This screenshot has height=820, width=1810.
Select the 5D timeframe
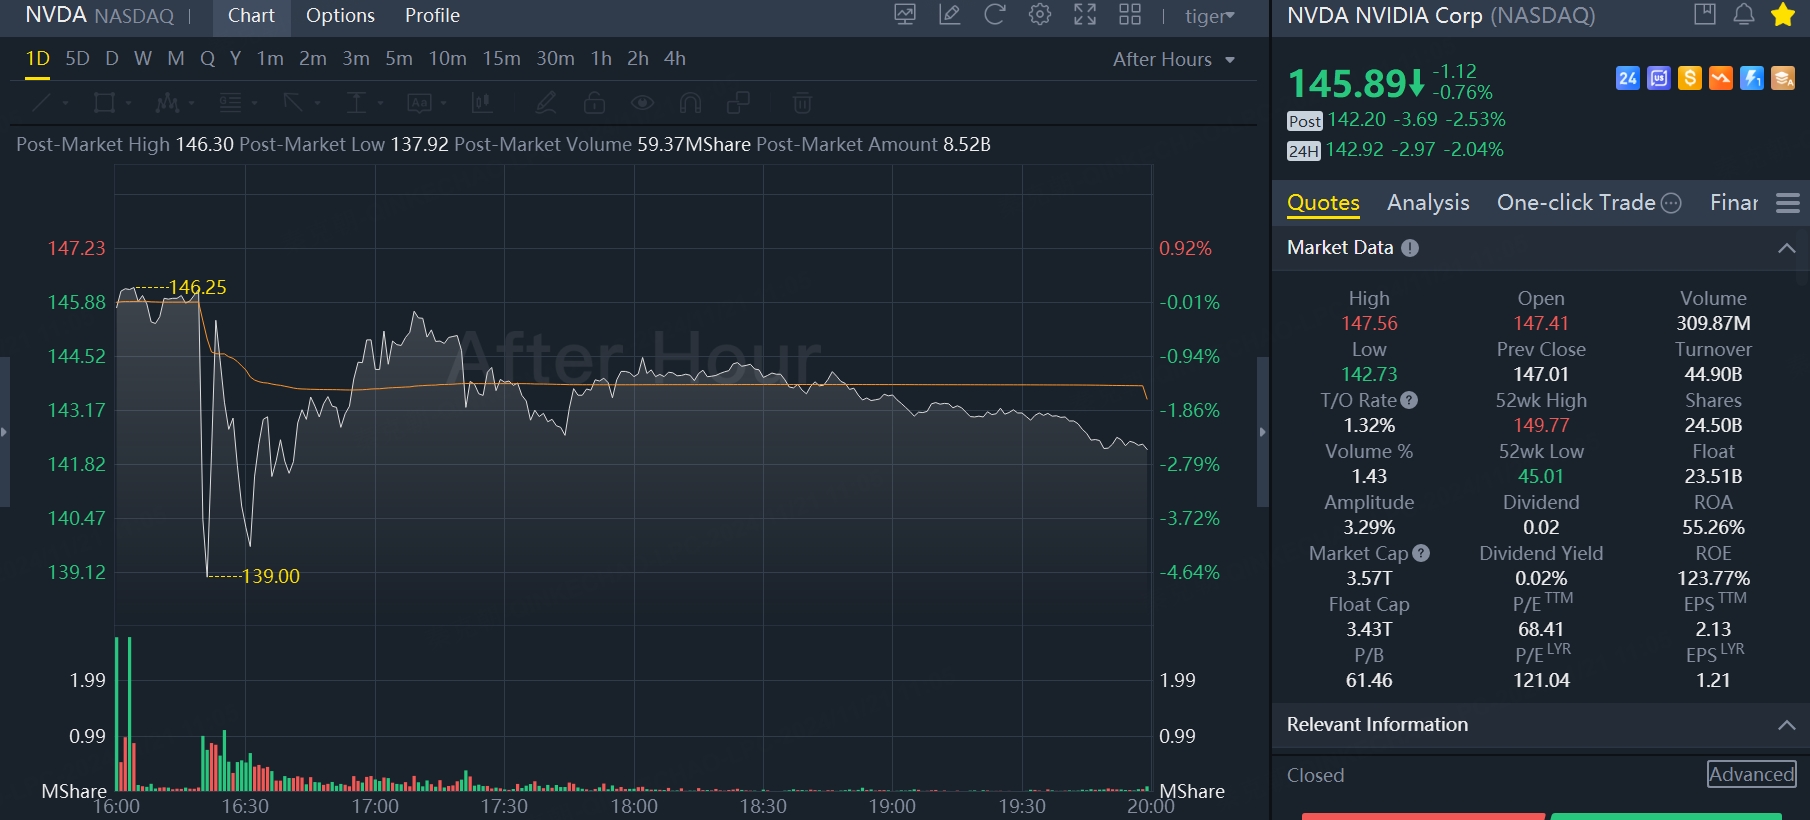point(77,59)
